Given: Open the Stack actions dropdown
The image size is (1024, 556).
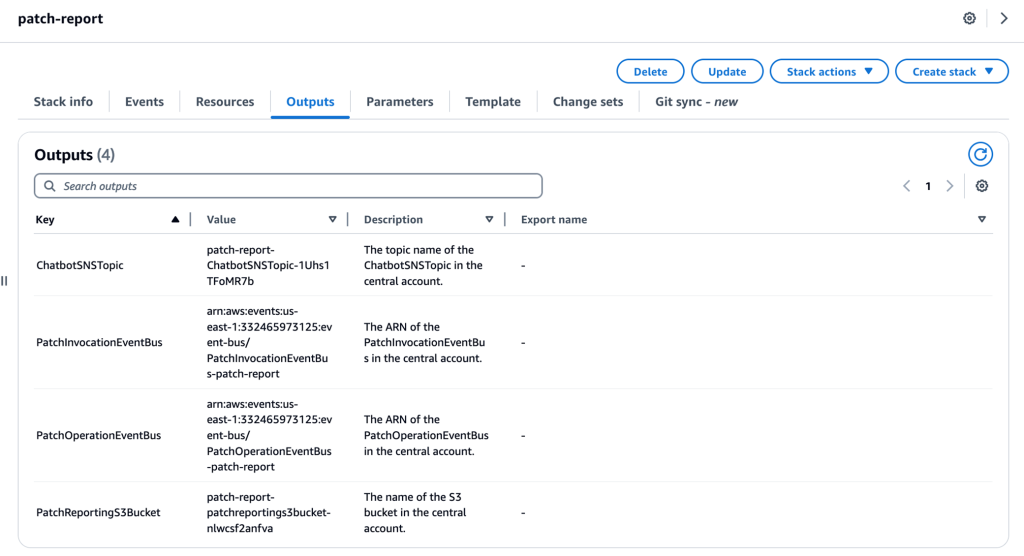Looking at the screenshot, I should point(829,71).
